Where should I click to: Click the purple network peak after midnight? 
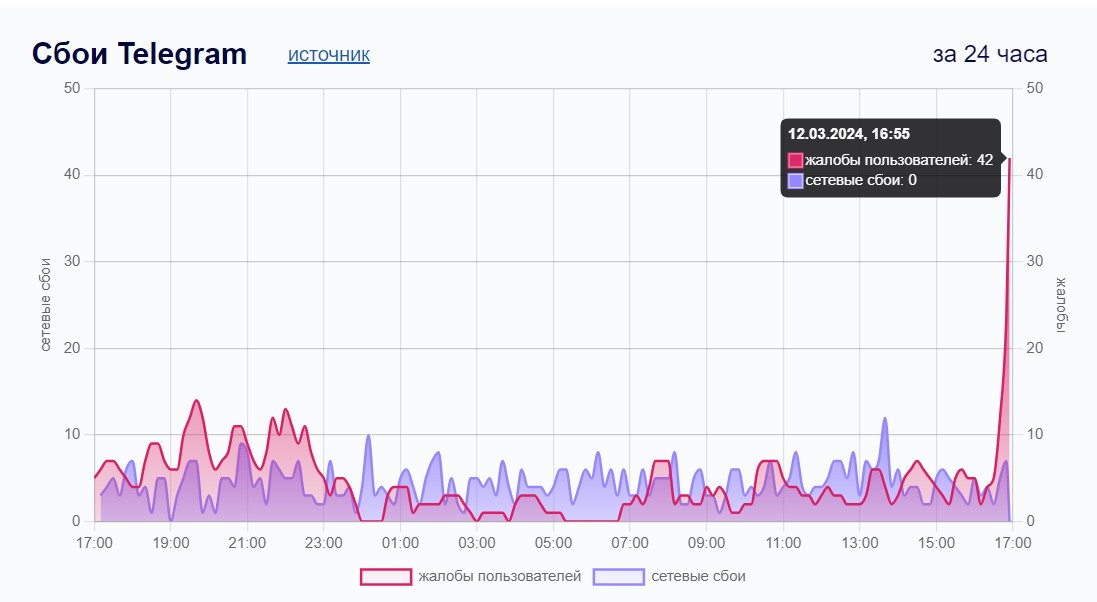point(368,436)
